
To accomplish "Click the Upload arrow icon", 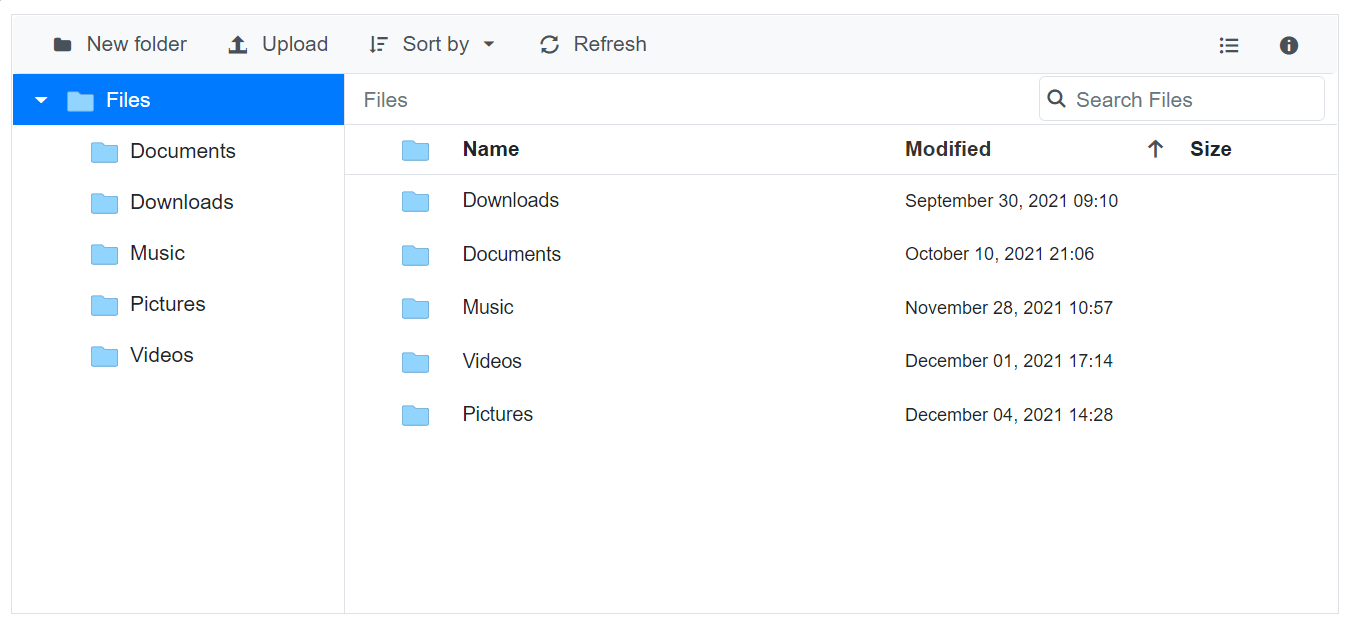I will click(238, 45).
